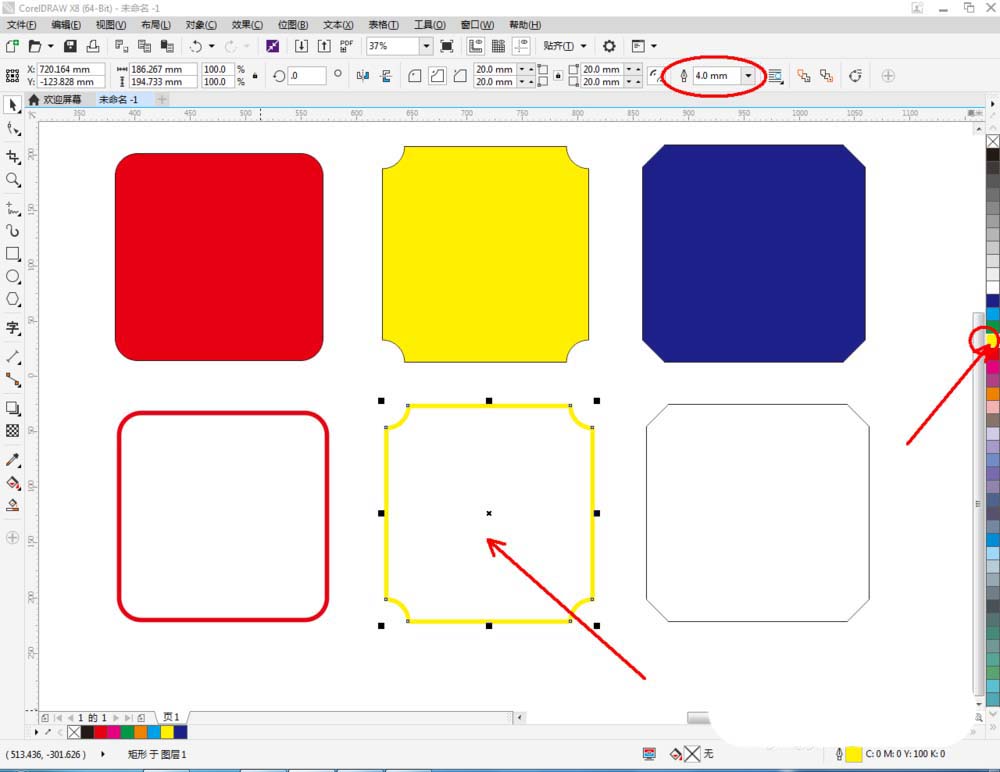Toggle relative corner scaling
1000x772 pixels.
pos(655,76)
